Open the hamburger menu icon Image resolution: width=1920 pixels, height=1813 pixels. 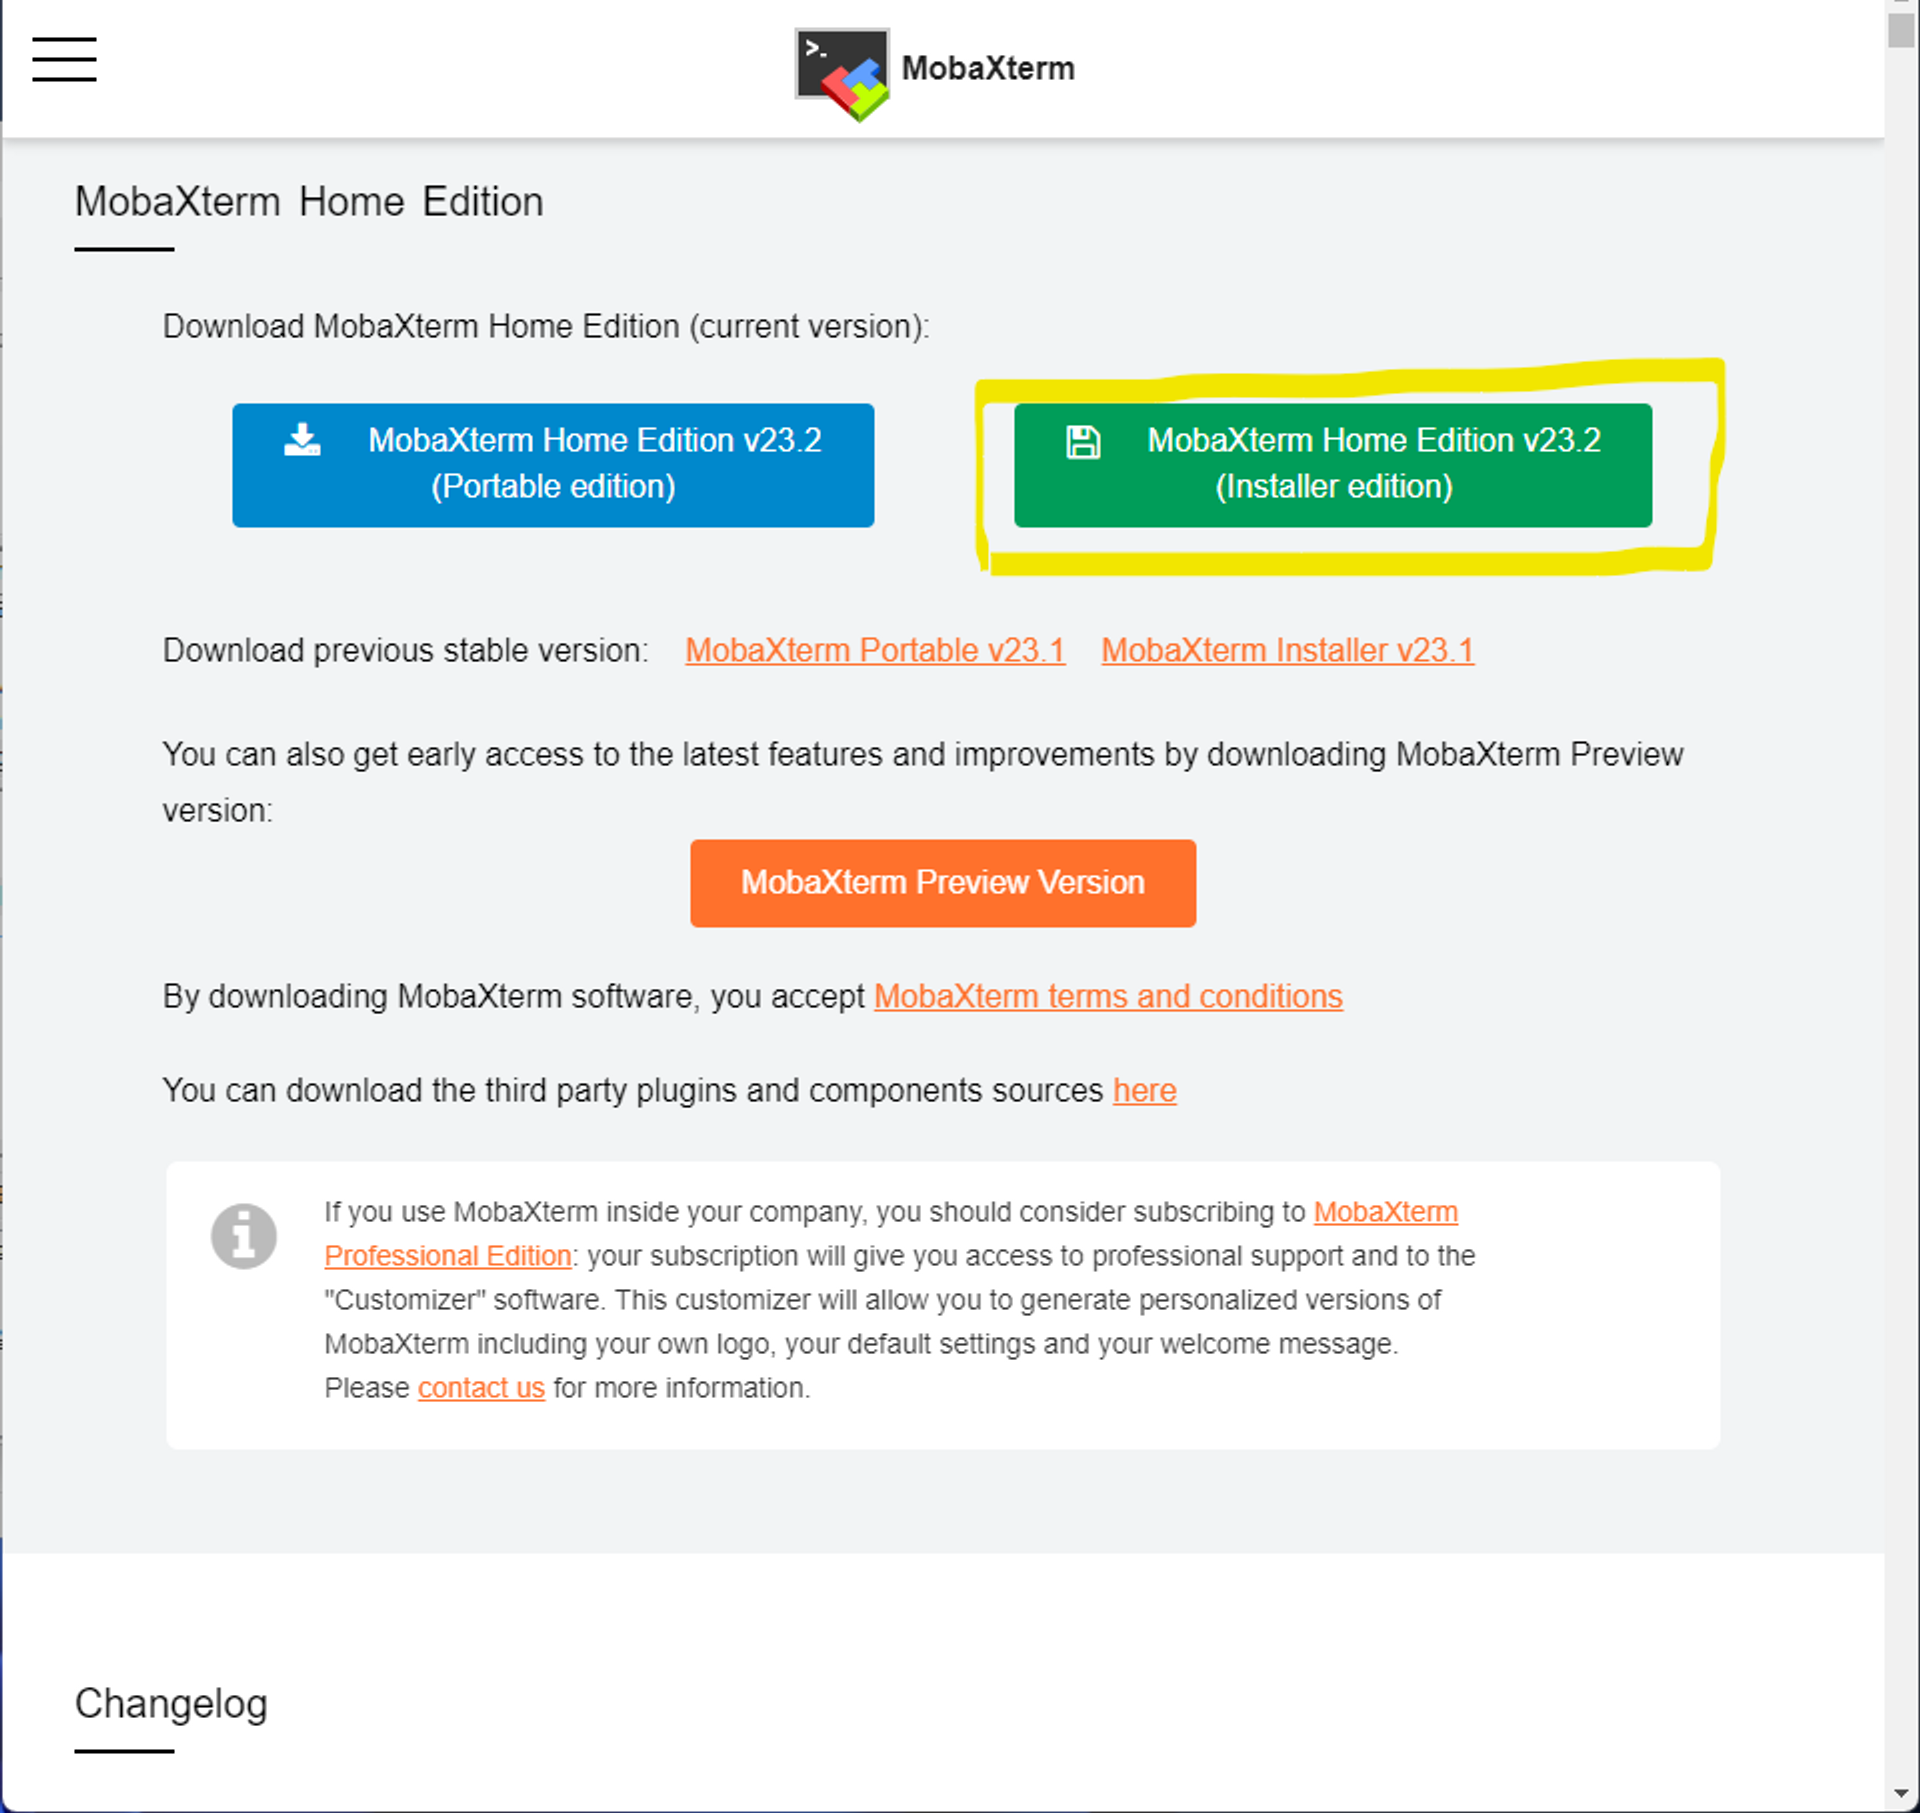(64, 59)
